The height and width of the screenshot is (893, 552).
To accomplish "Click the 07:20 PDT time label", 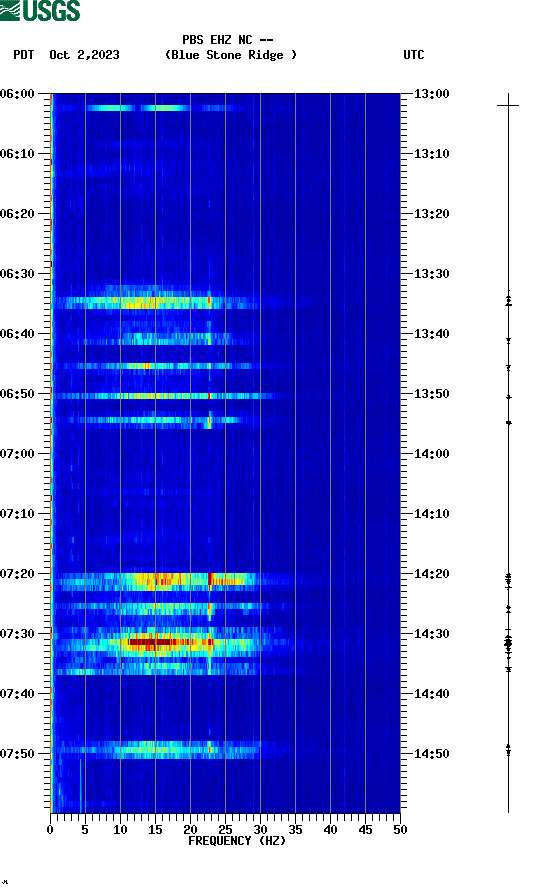I will point(17,574).
